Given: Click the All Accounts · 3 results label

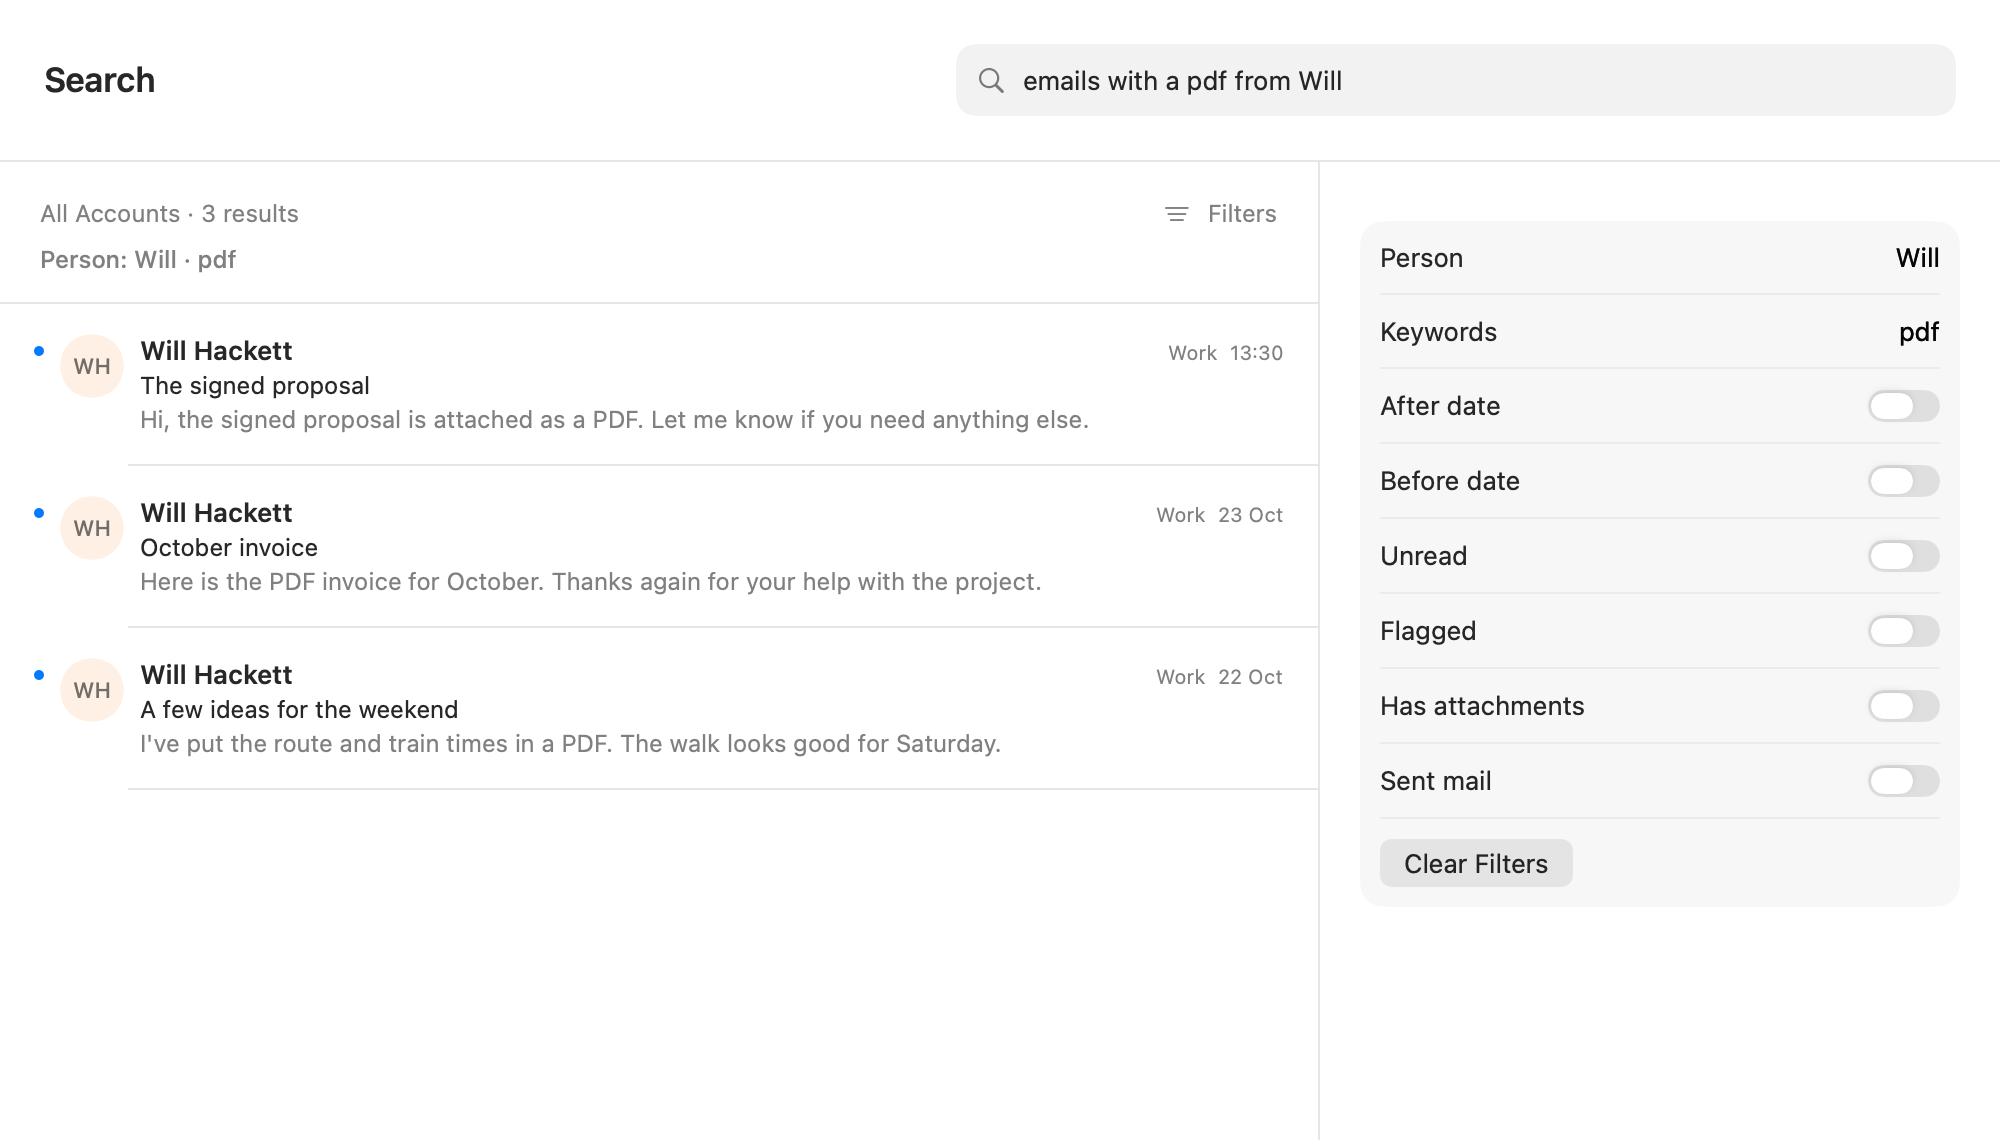Looking at the screenshot, I should click(169, 214).
